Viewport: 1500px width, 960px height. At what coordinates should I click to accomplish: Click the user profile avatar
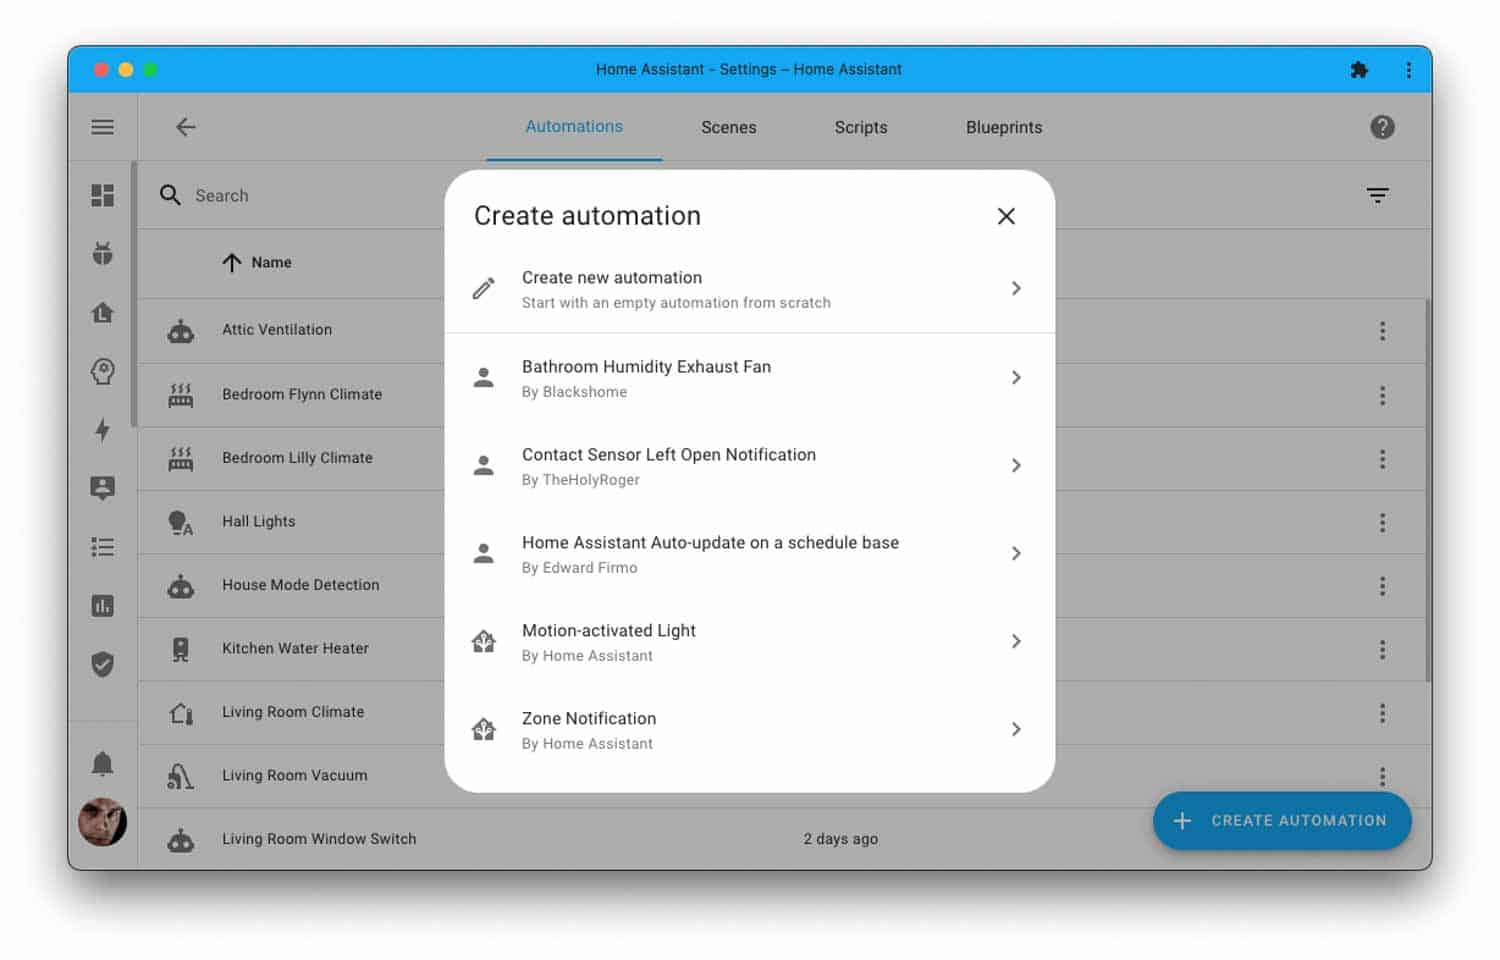tap(102, 822)
